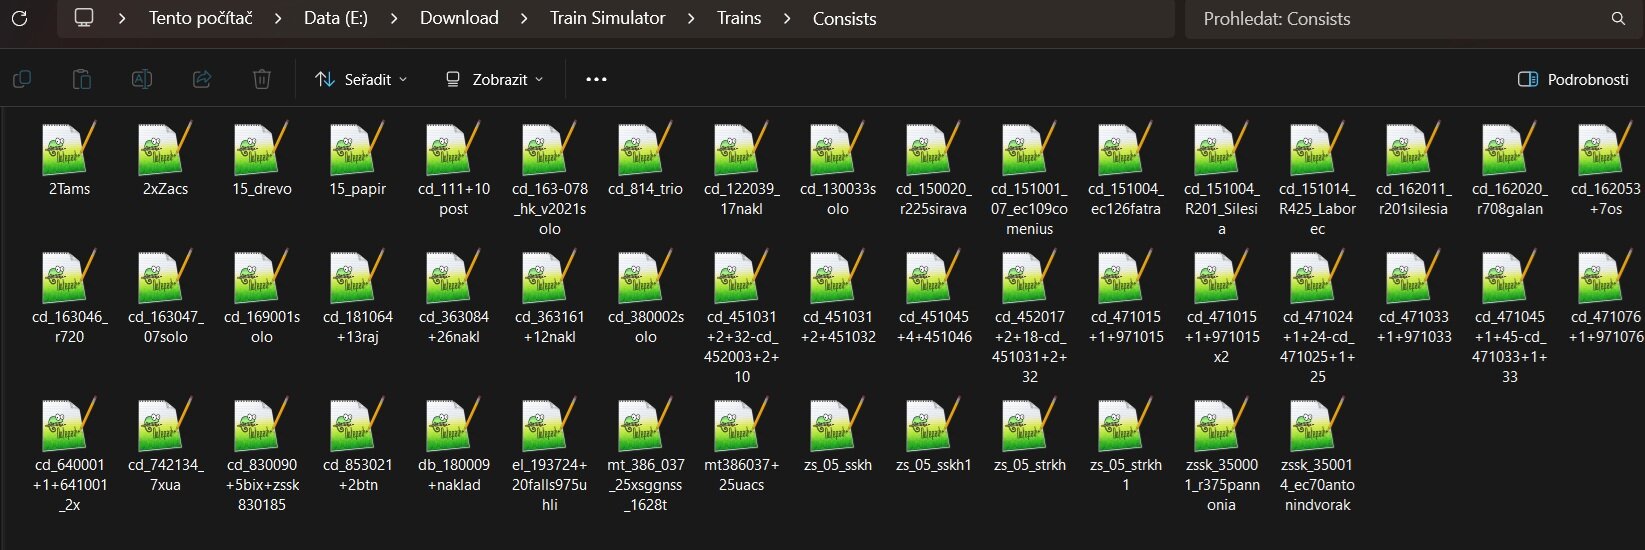Open Data (E:) drive in breadcrumb

[335, 18]
